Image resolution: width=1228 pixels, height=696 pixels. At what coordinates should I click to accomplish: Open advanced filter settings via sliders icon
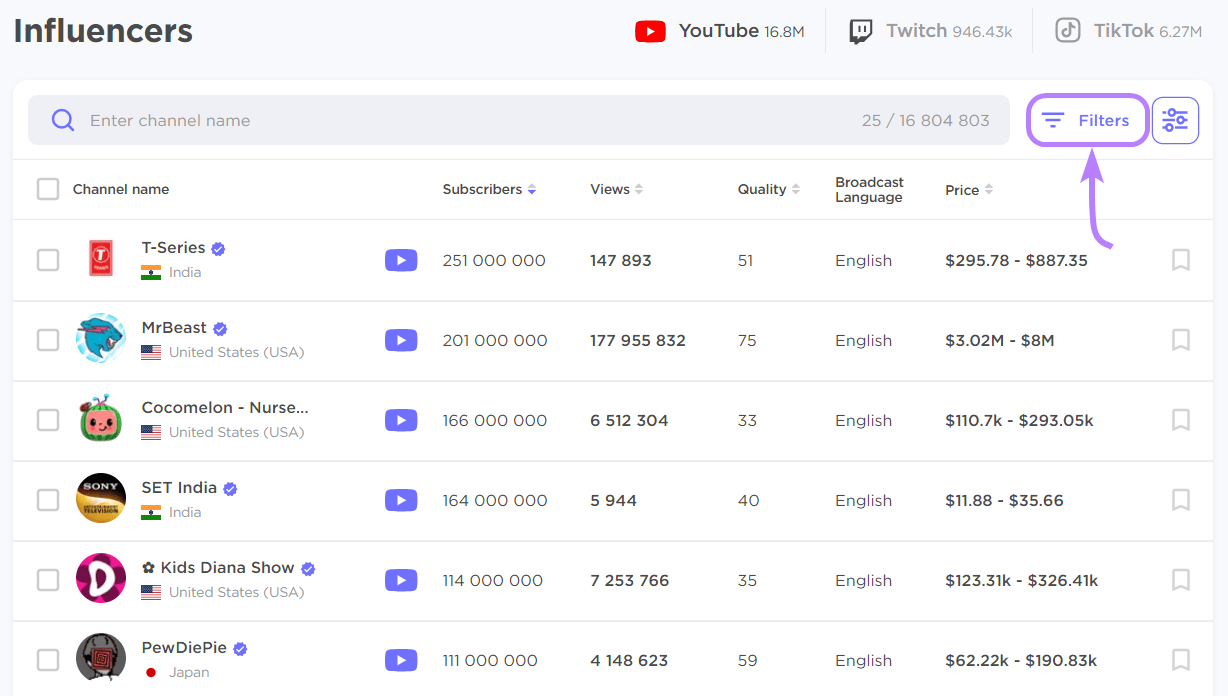coord(1175,119)
